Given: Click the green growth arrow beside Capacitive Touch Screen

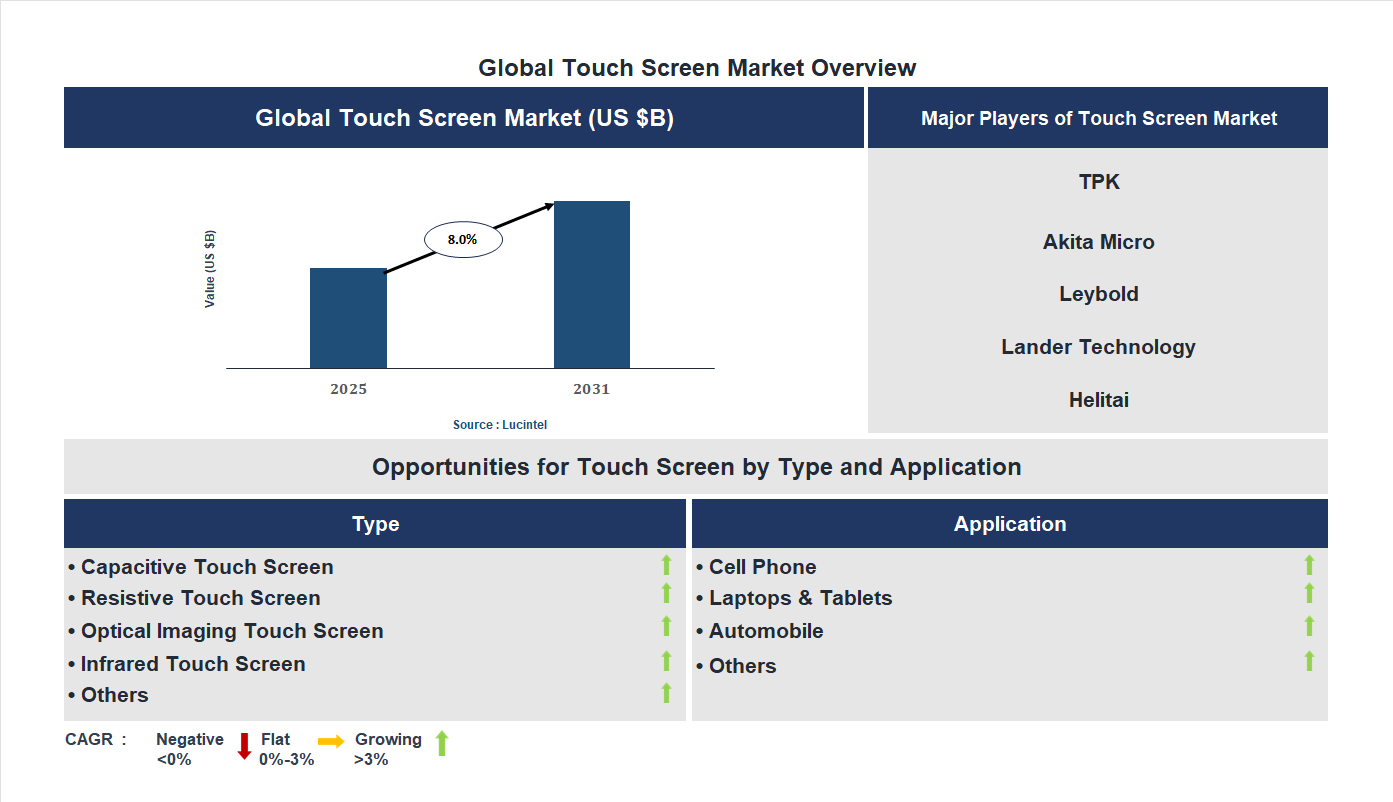Looking at the screenshot, I should coord(666,566).
